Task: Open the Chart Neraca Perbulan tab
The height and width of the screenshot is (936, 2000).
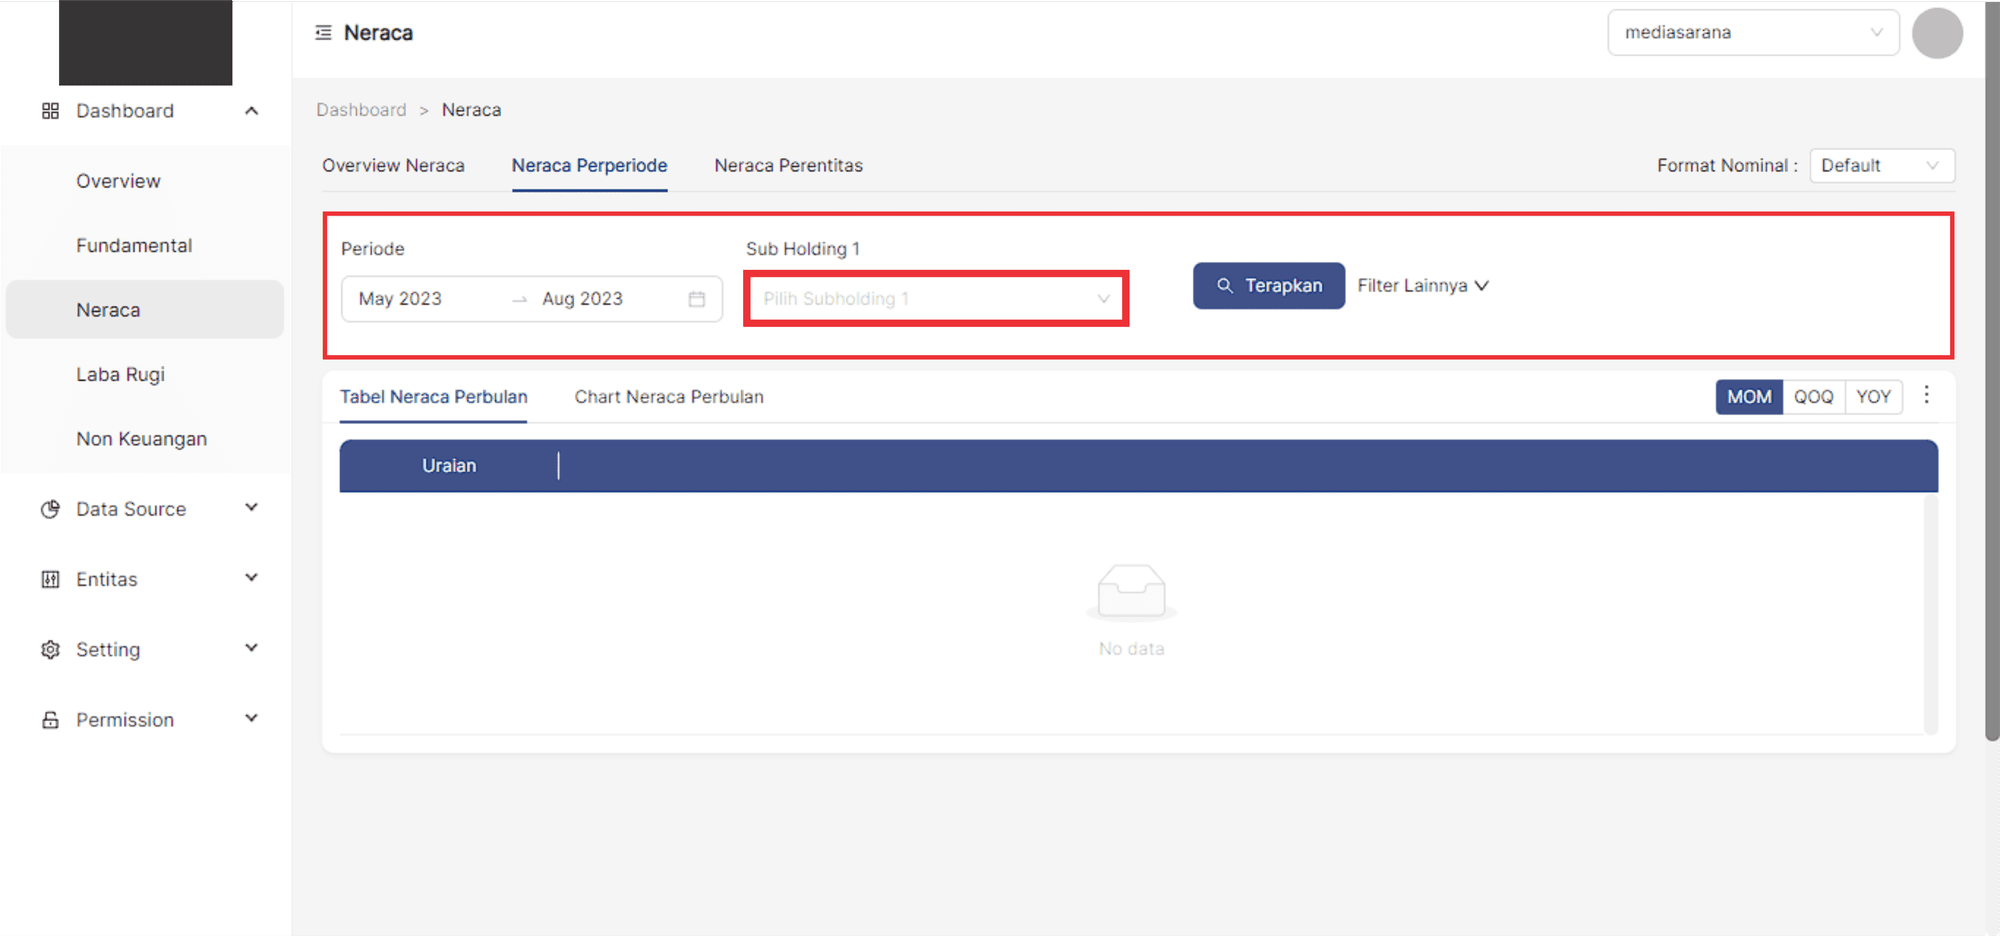Action: click(x=669, y=397)
